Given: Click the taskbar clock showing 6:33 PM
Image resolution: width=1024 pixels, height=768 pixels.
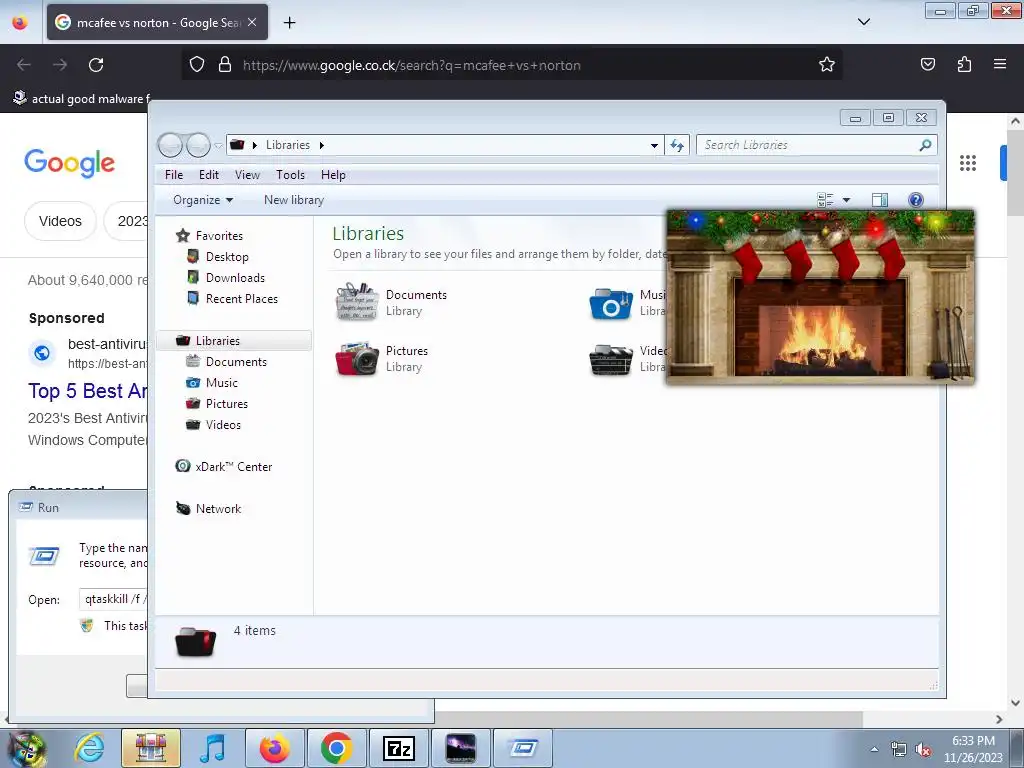Looking at the screenshot, I should (973, 749).
